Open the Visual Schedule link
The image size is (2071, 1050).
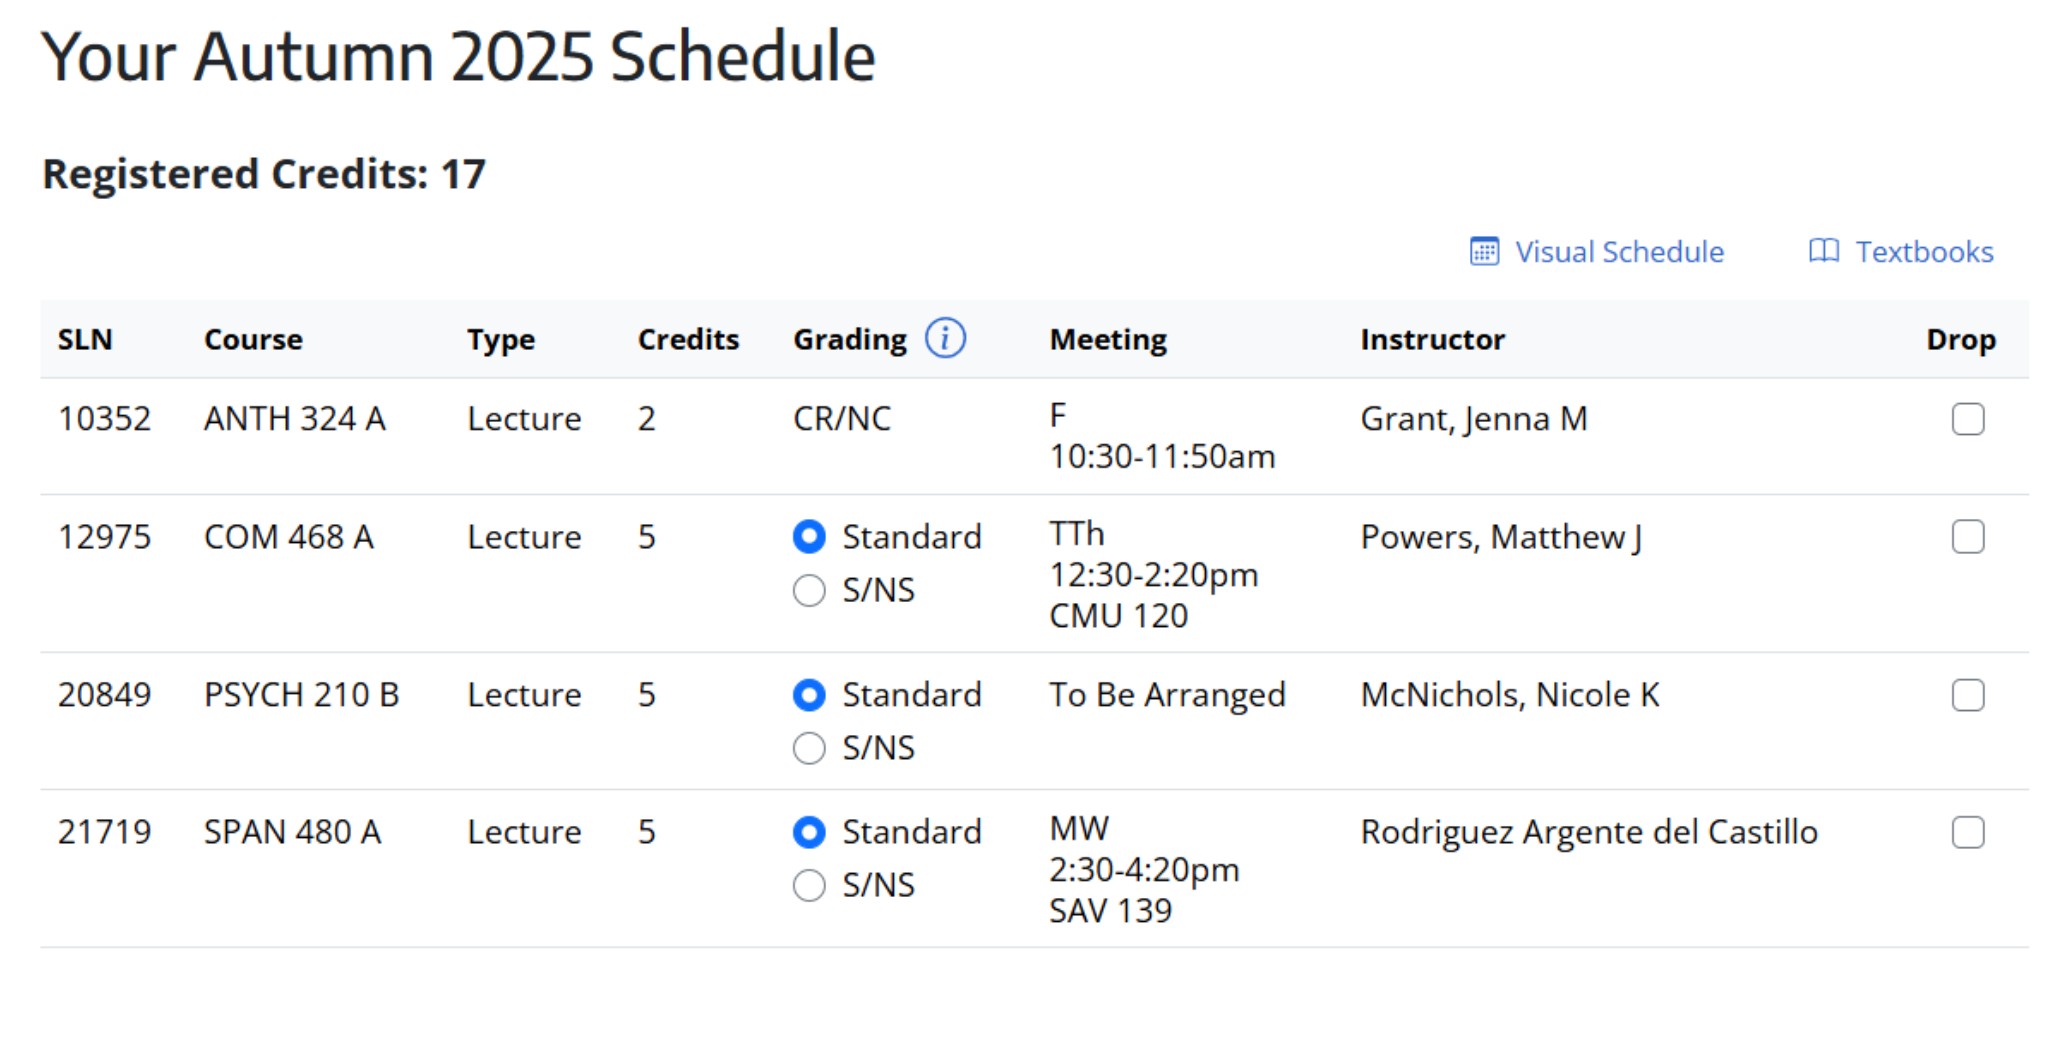[x=1618, y=252]
